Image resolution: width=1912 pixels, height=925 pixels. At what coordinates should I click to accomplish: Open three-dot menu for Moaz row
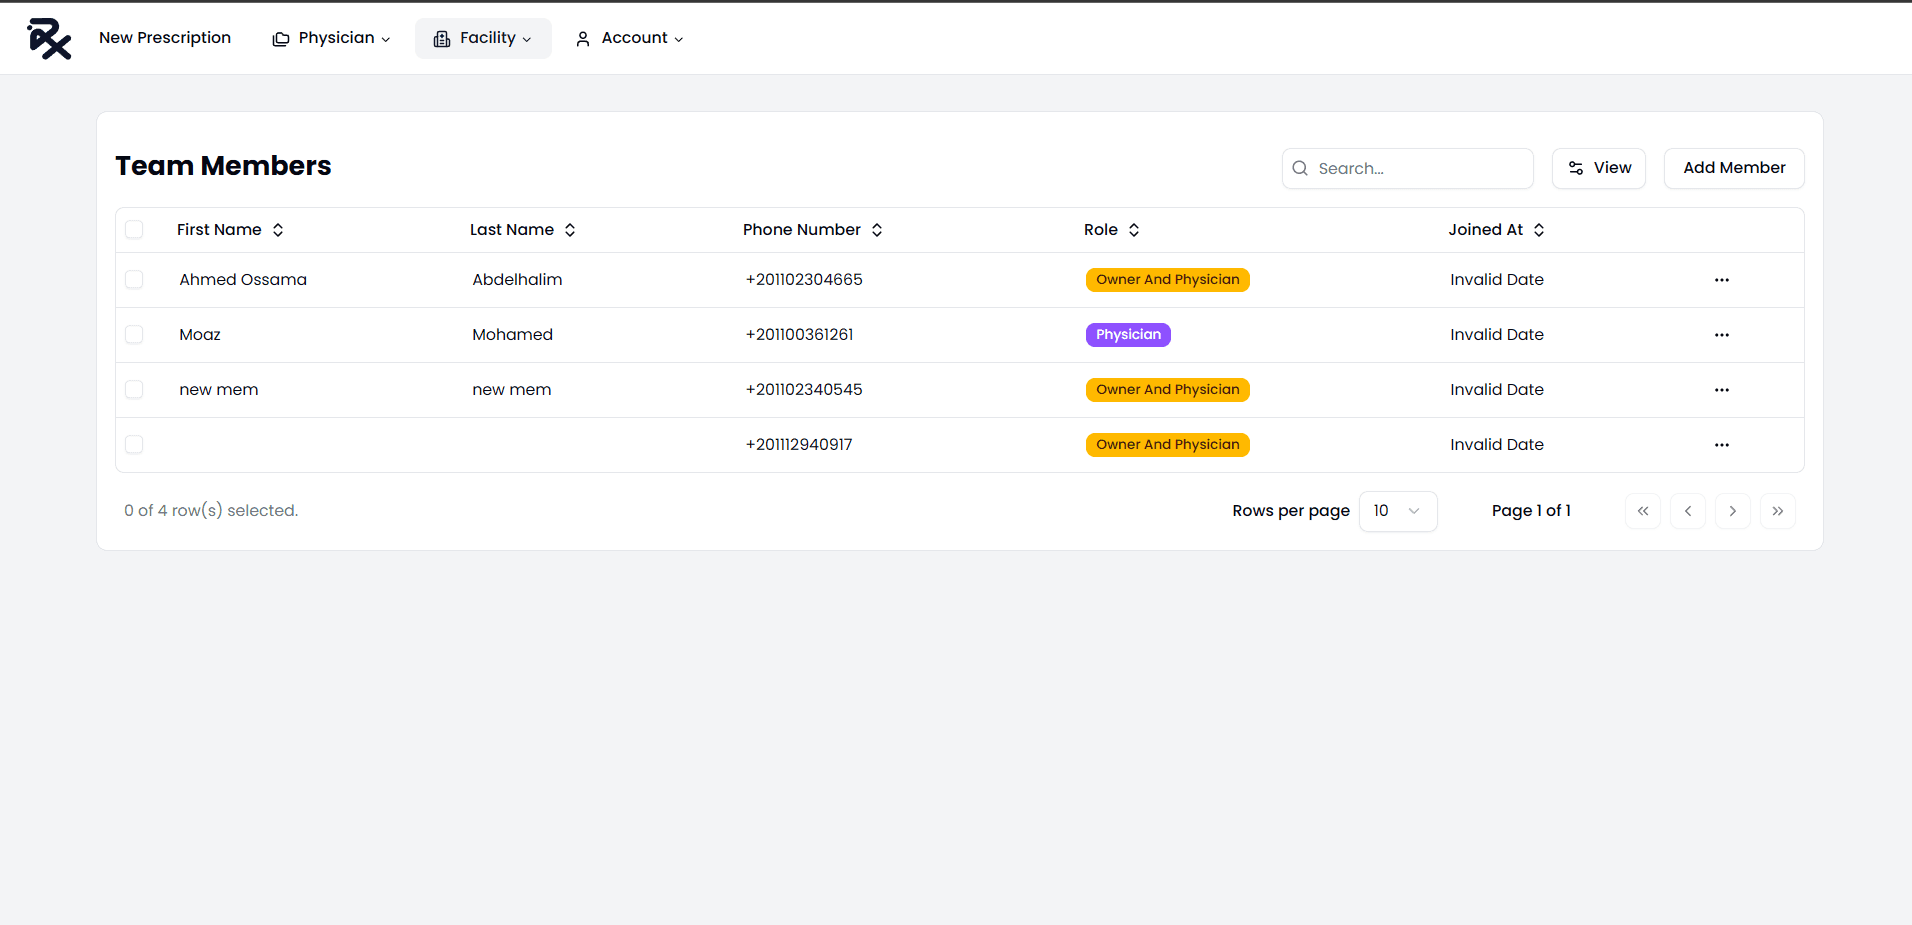[1721, 335]
